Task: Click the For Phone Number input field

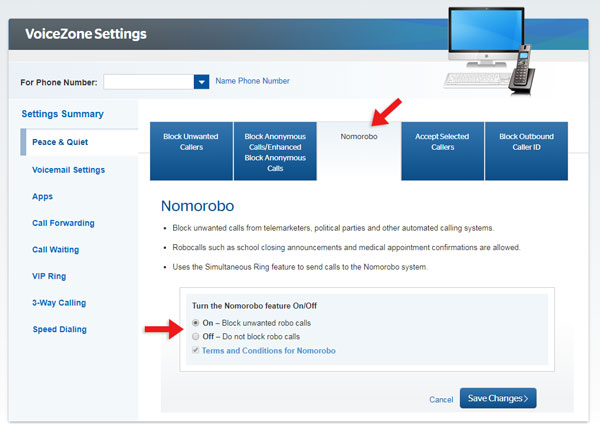Action: pyautogui.click(x=149, y=82)
